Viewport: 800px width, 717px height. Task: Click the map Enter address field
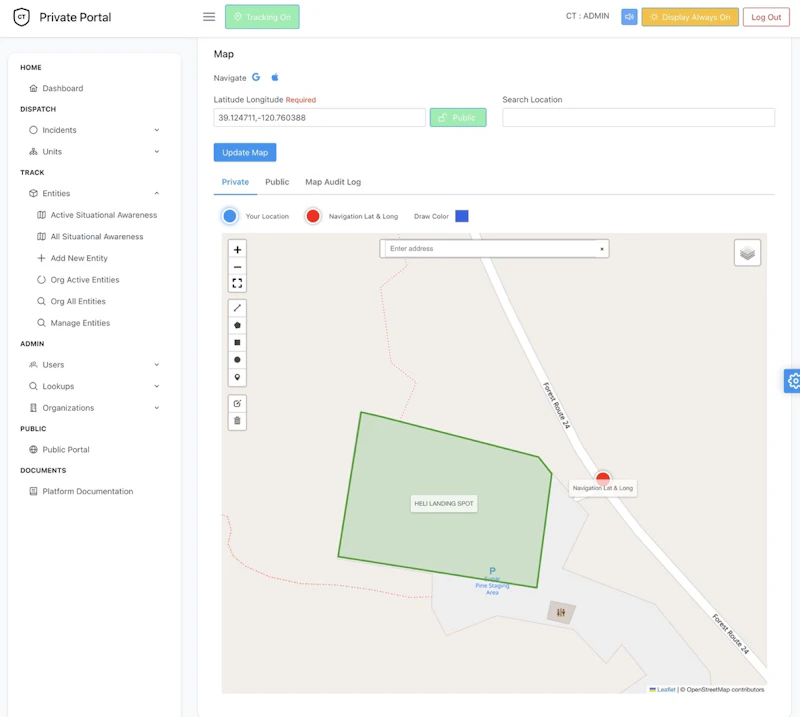[x=490, y=249]
